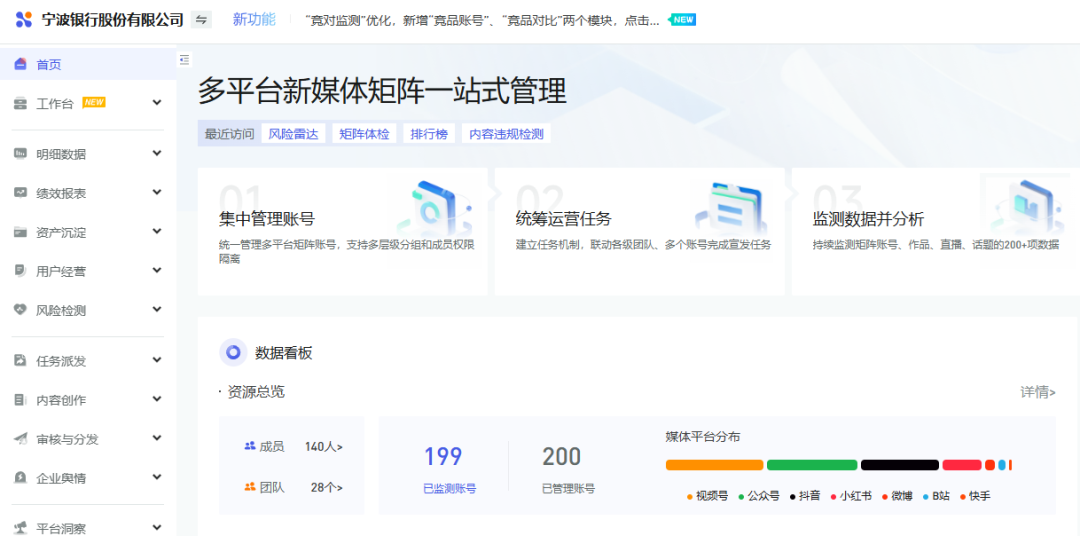1080x536 pixels.
Task: Click the 企业舆情 icon in the sidebar
Action: [20, 477]
